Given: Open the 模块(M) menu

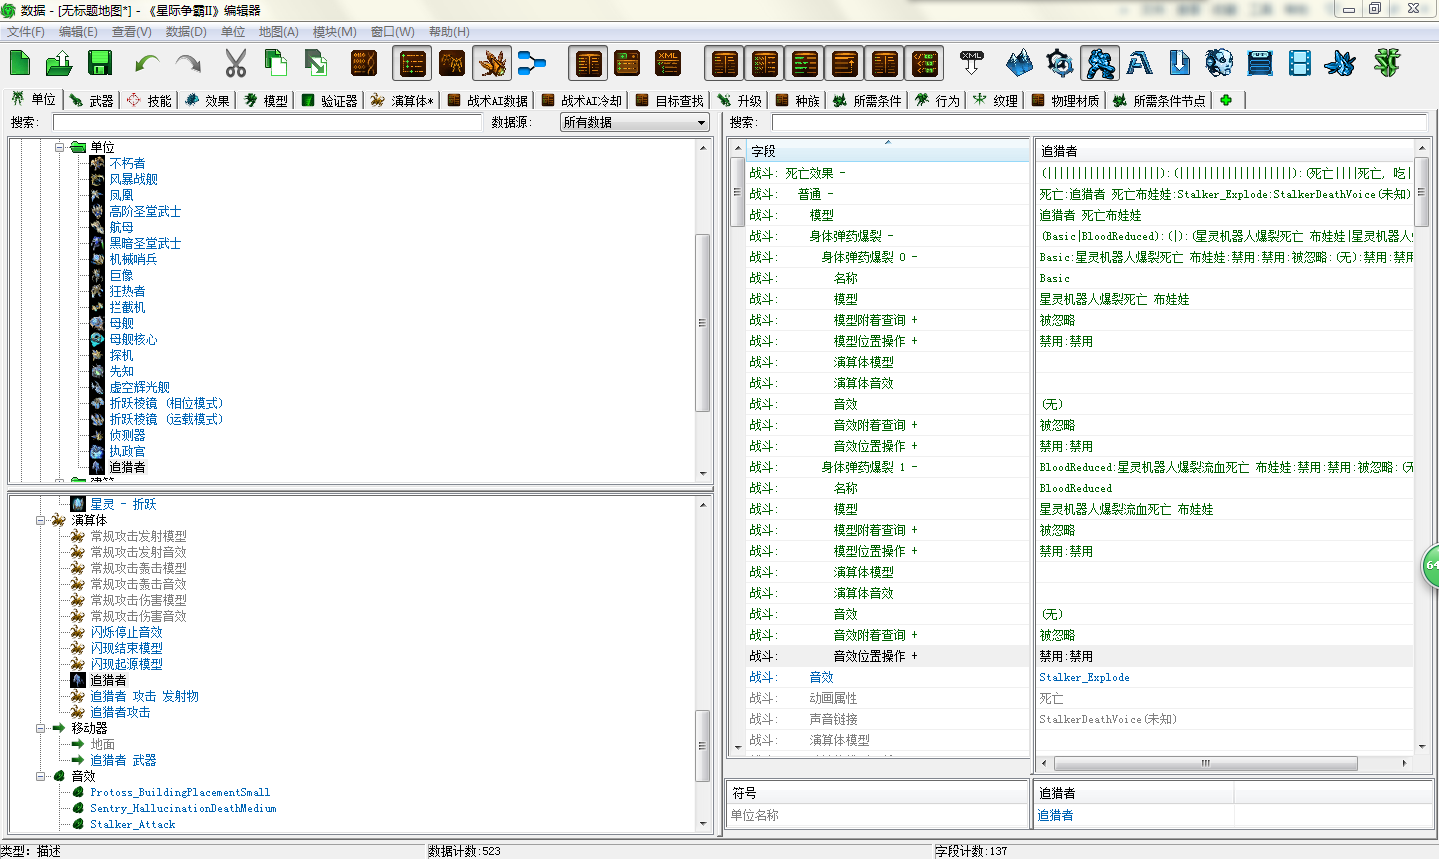Looking at the screenshot, I should point(335,32).
